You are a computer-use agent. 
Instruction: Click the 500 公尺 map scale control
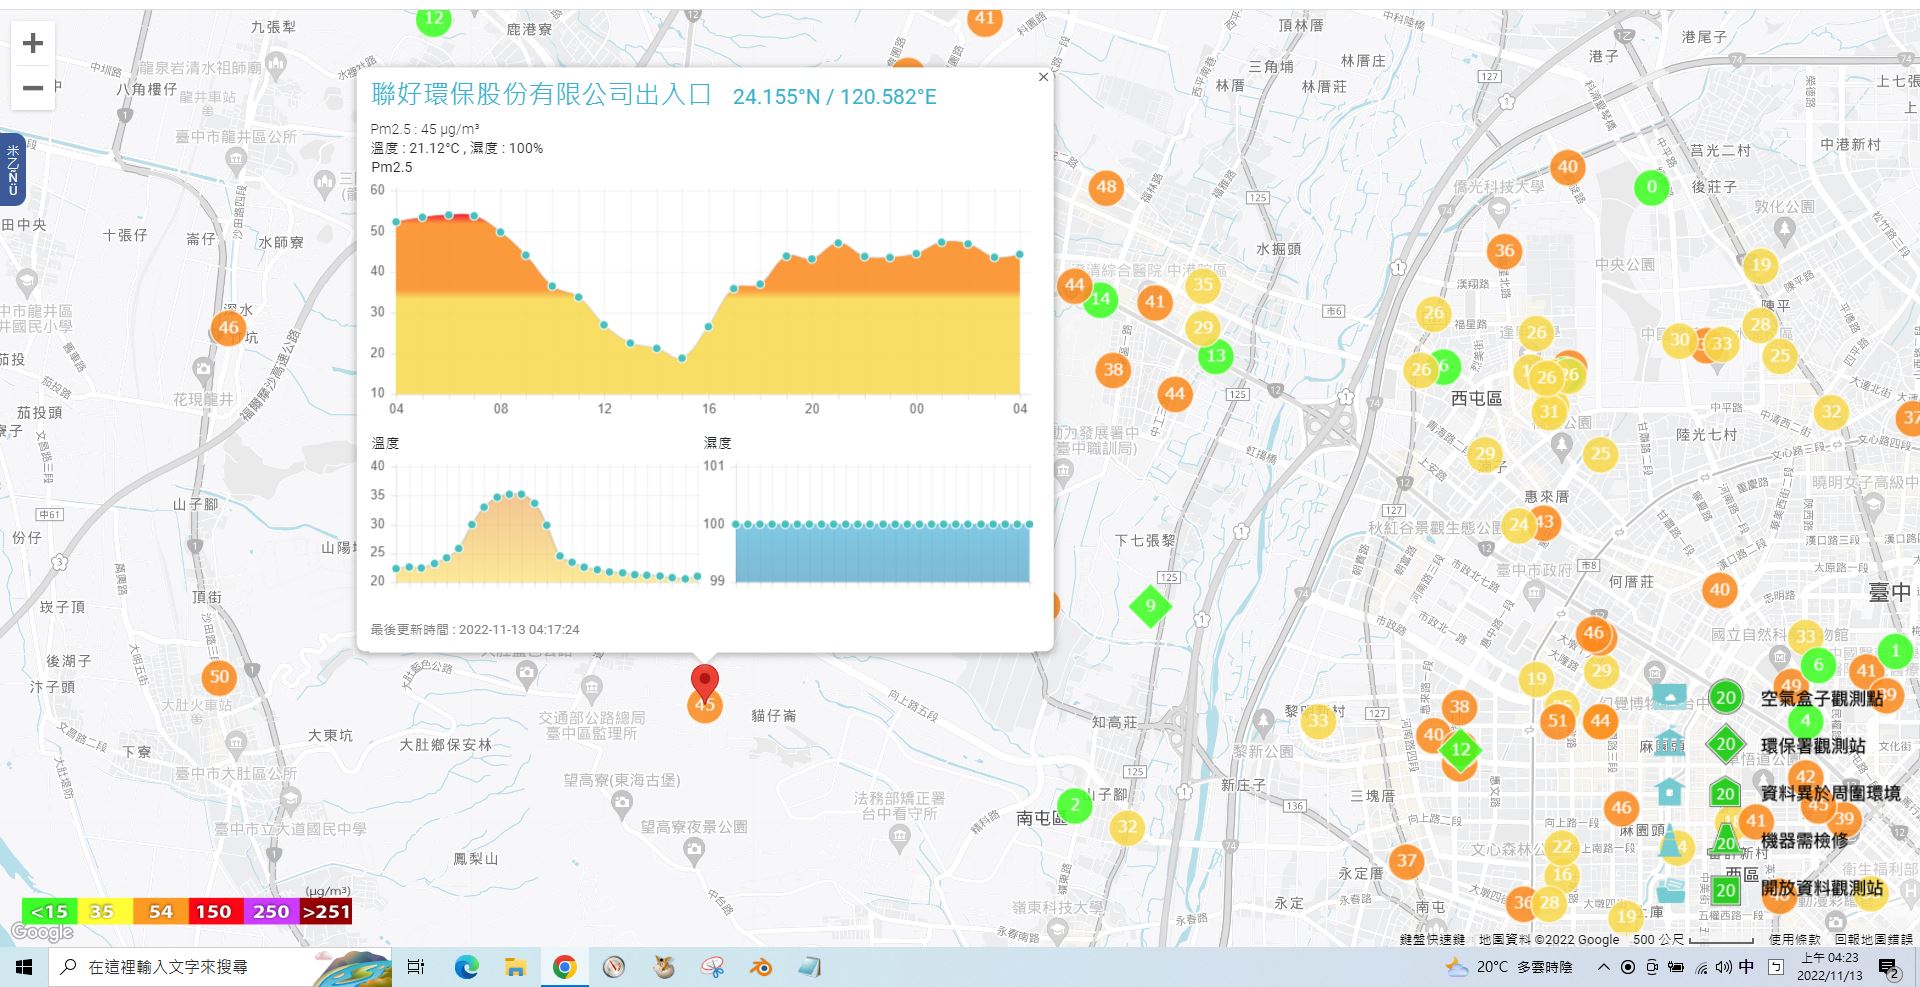1692,939
